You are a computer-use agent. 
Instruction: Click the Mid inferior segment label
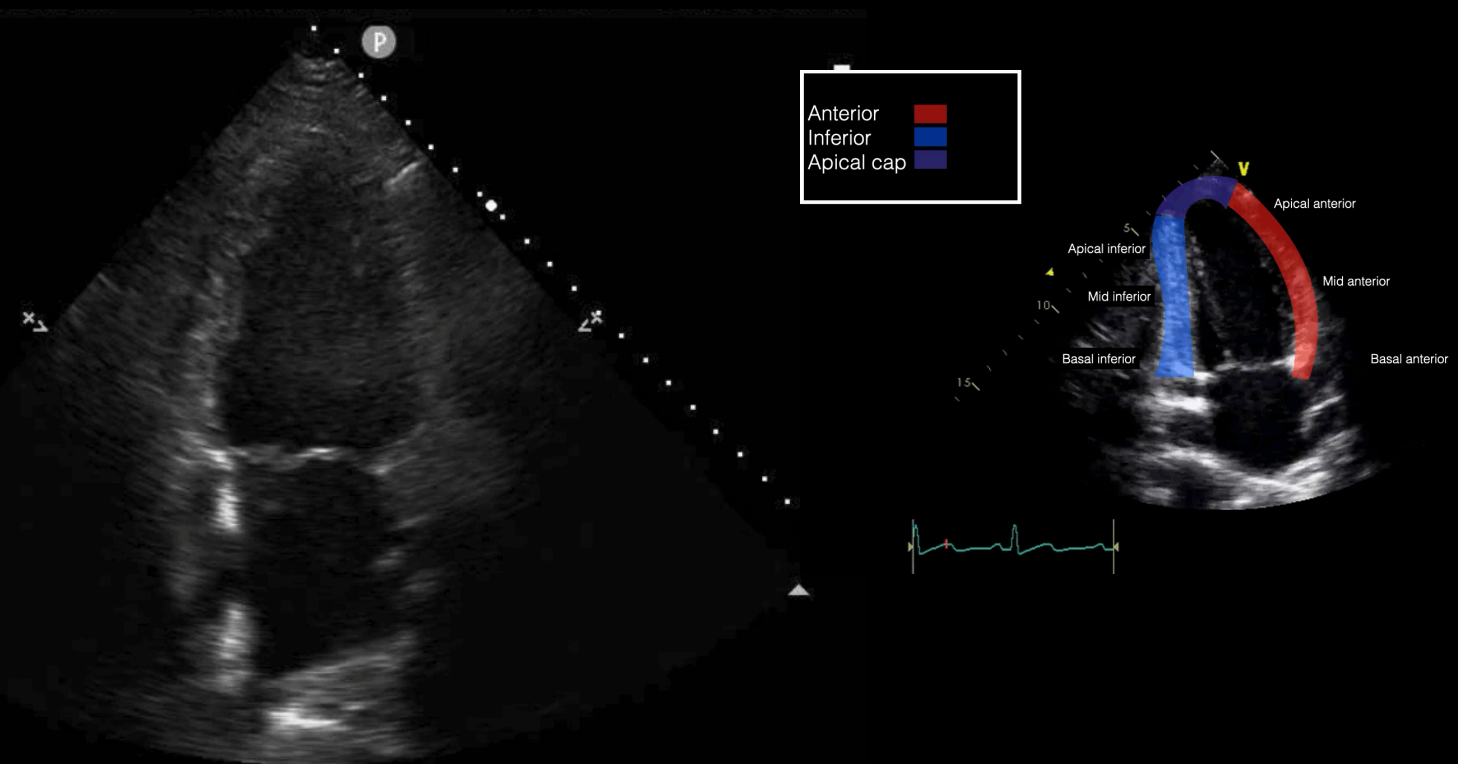[x=1119, y=297]
